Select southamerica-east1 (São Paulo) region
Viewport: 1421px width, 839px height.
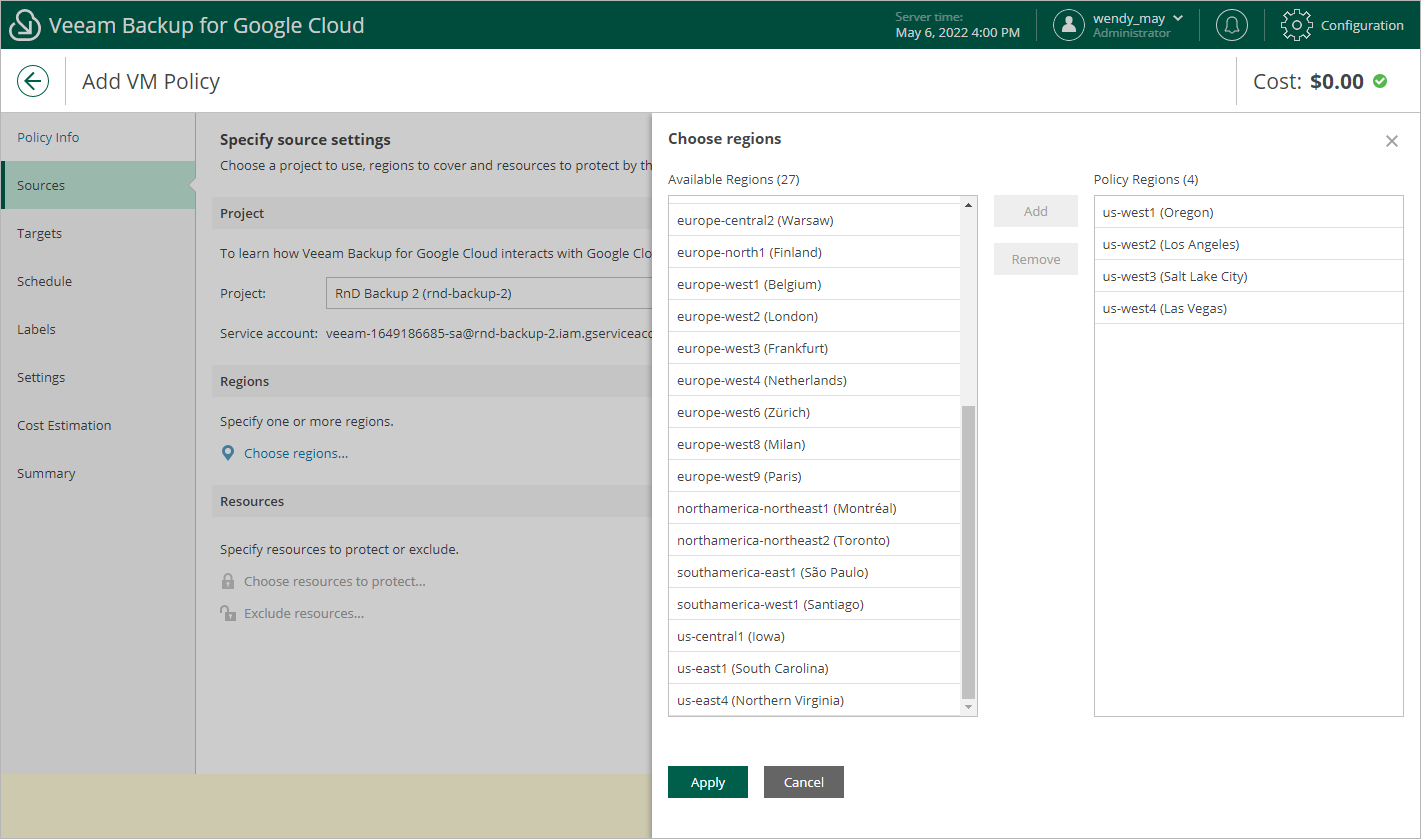tap(814, 572)
